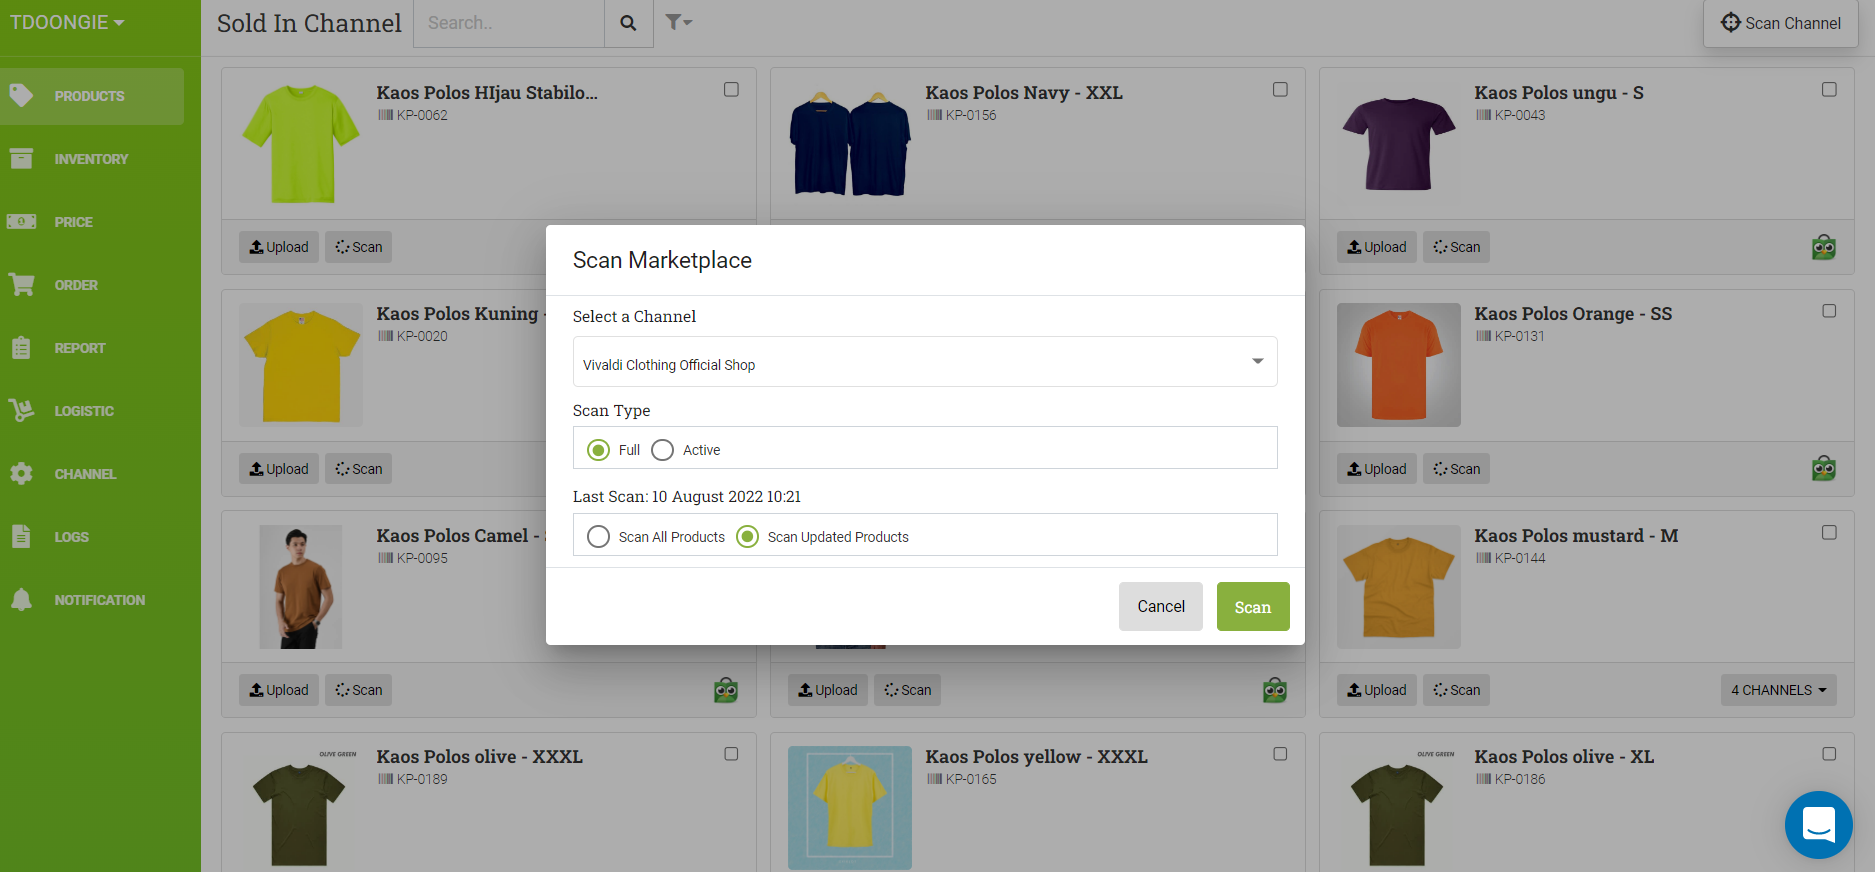Click the Scan Channel button
This screenshot has height=872, width=1875.
pyautogui.click(x=1781, y=23)
